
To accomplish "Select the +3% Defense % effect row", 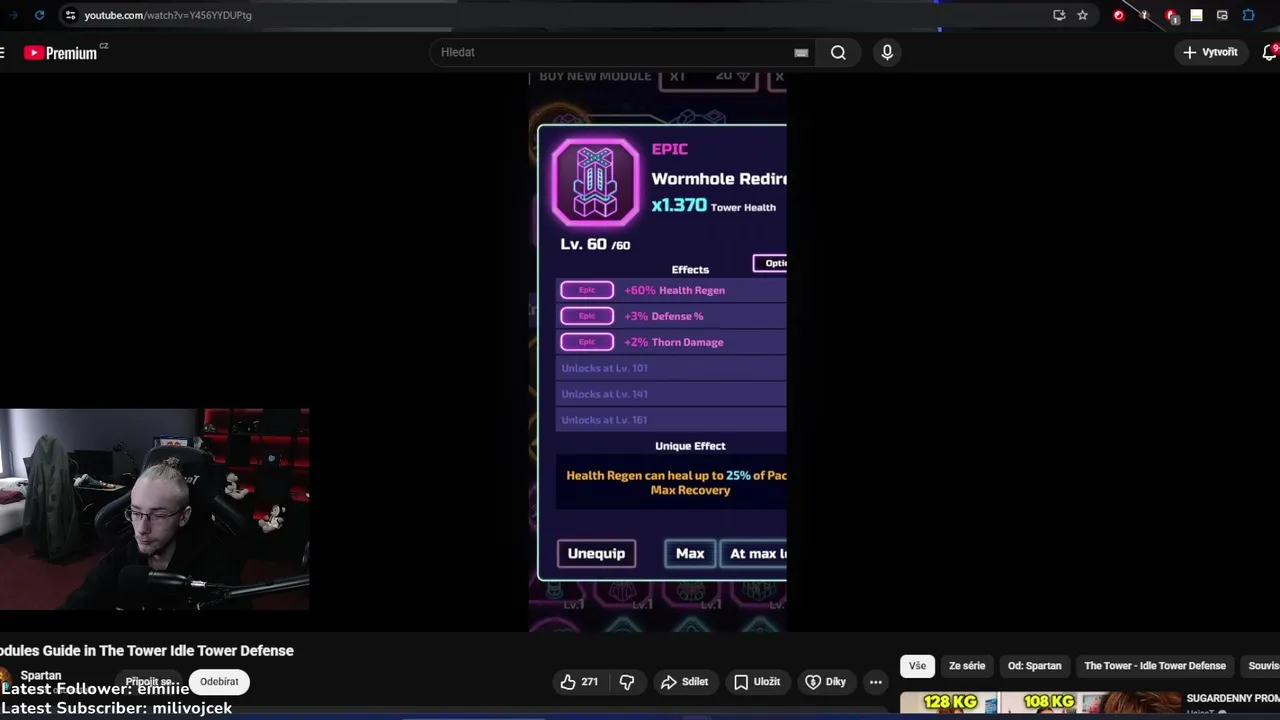I will [x=671, y=316].
